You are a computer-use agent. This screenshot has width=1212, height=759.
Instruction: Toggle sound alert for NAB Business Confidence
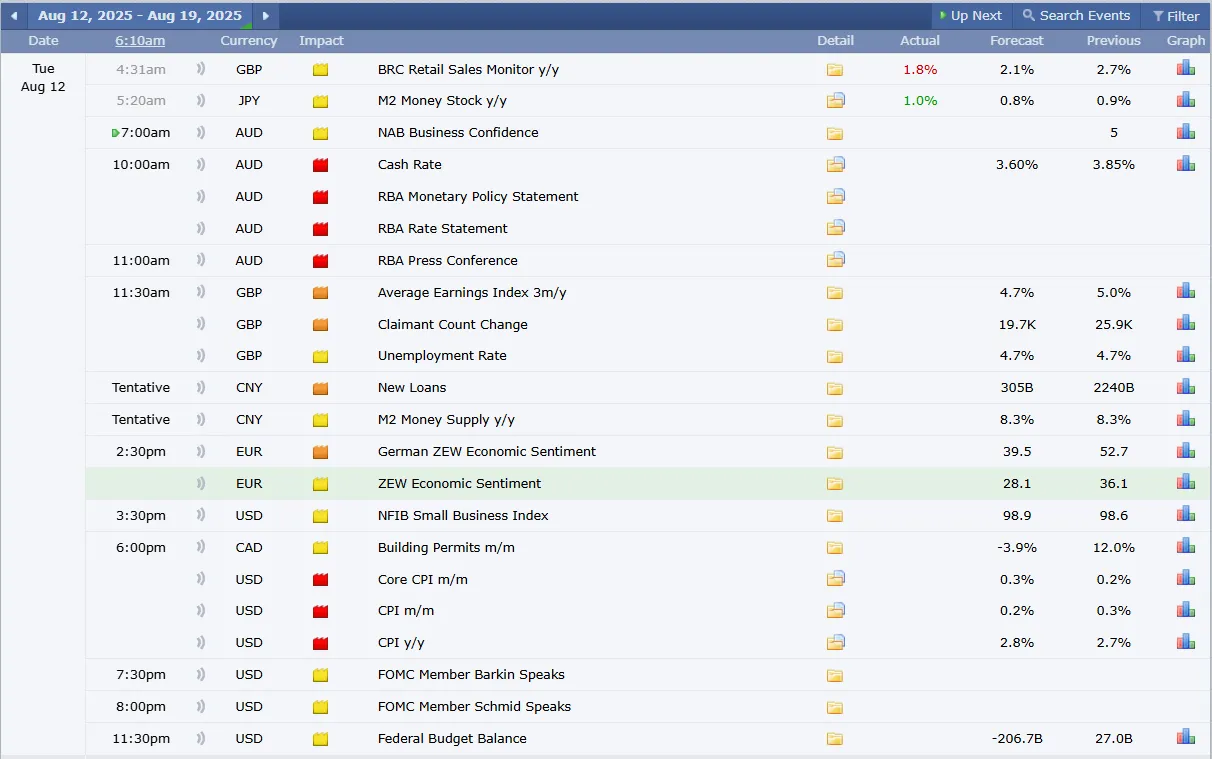[x=201, y=133]
